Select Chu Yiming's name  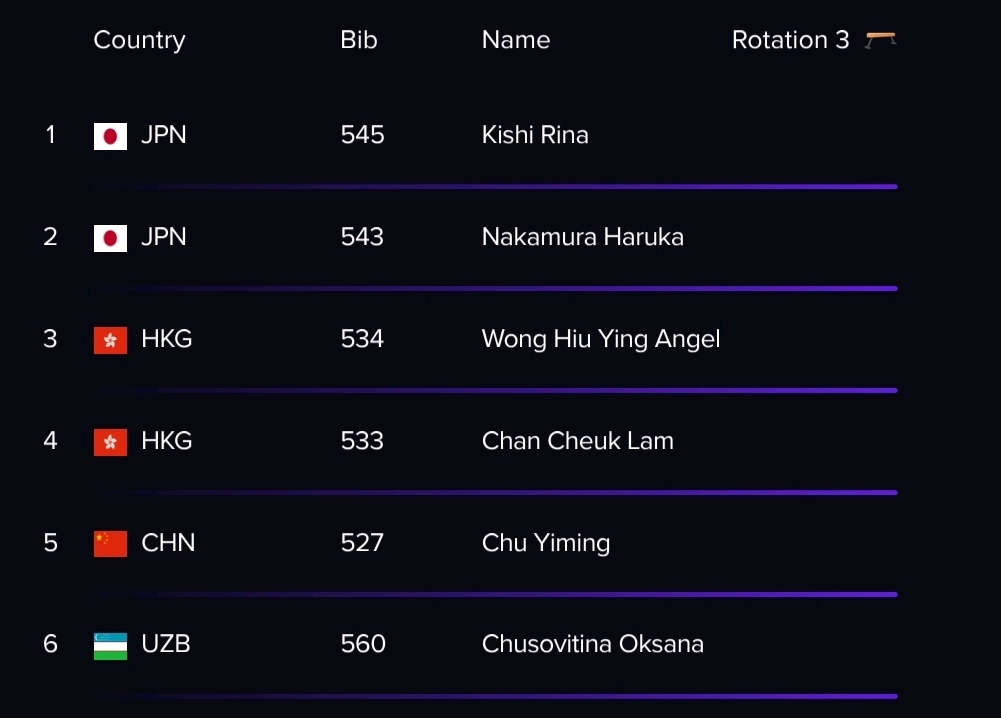point(546,543)
